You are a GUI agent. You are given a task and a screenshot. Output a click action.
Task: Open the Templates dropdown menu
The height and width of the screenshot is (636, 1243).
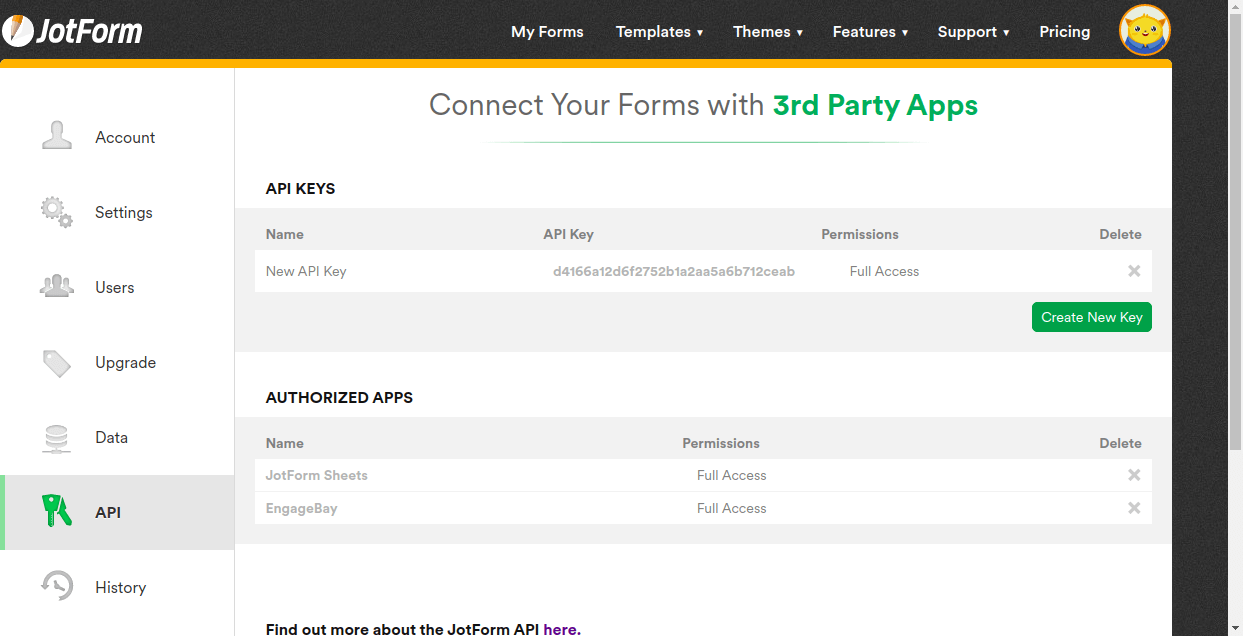tap(659, 32)
